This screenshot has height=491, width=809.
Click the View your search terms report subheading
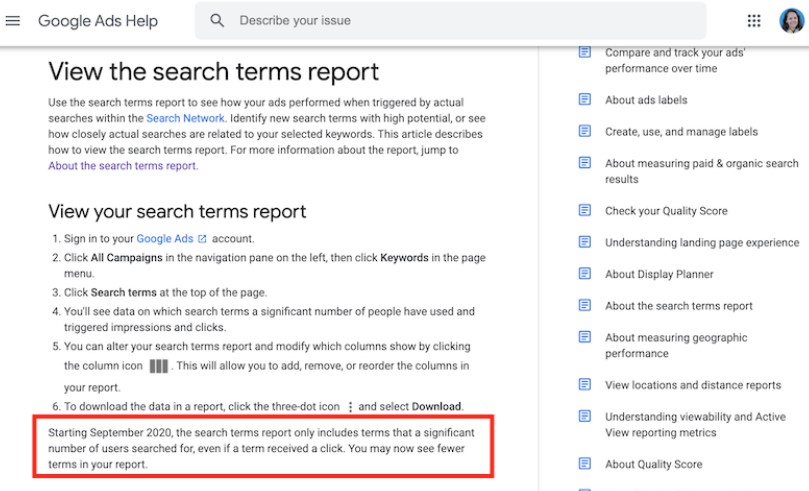tap(177, 211)
